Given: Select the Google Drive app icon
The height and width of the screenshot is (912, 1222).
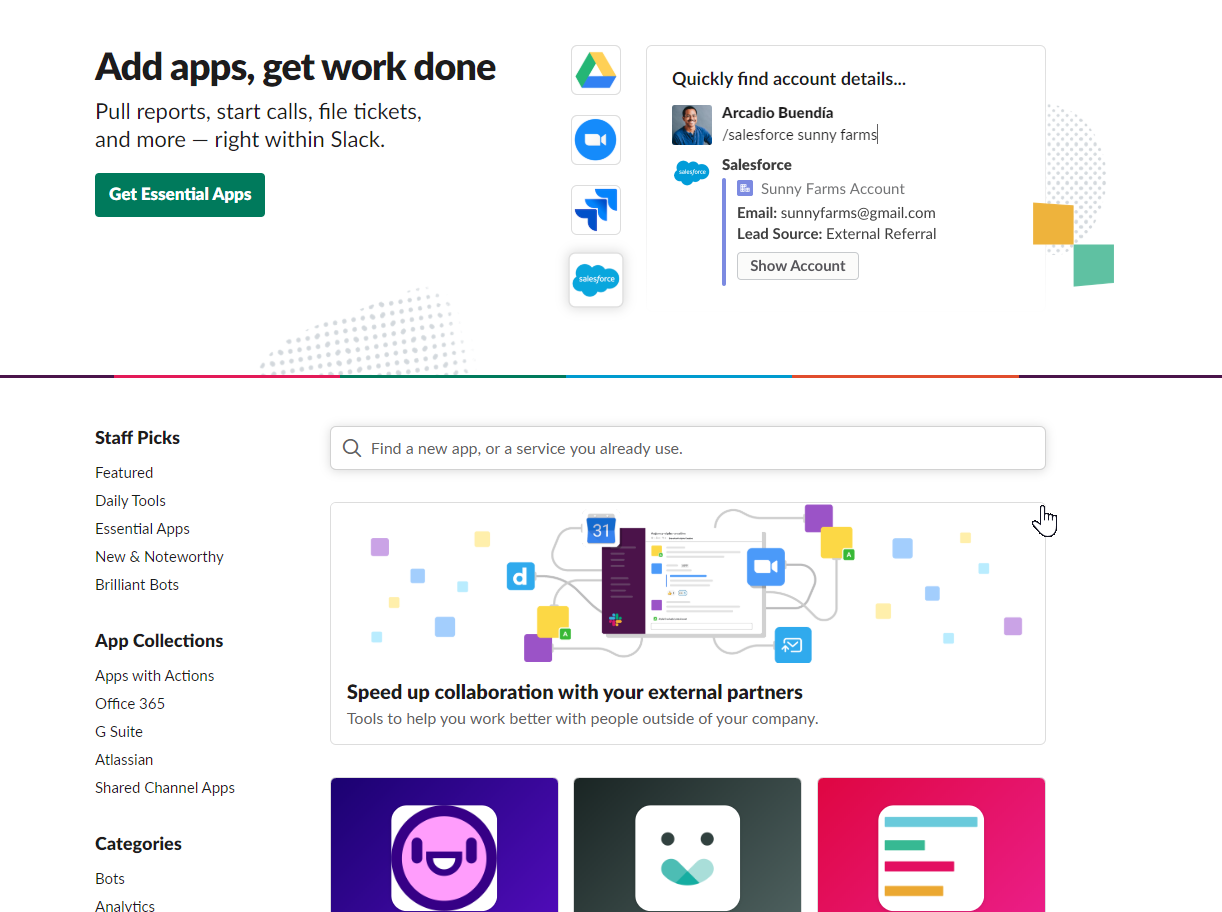Looking at the screenshot, I should click(596, 70).
